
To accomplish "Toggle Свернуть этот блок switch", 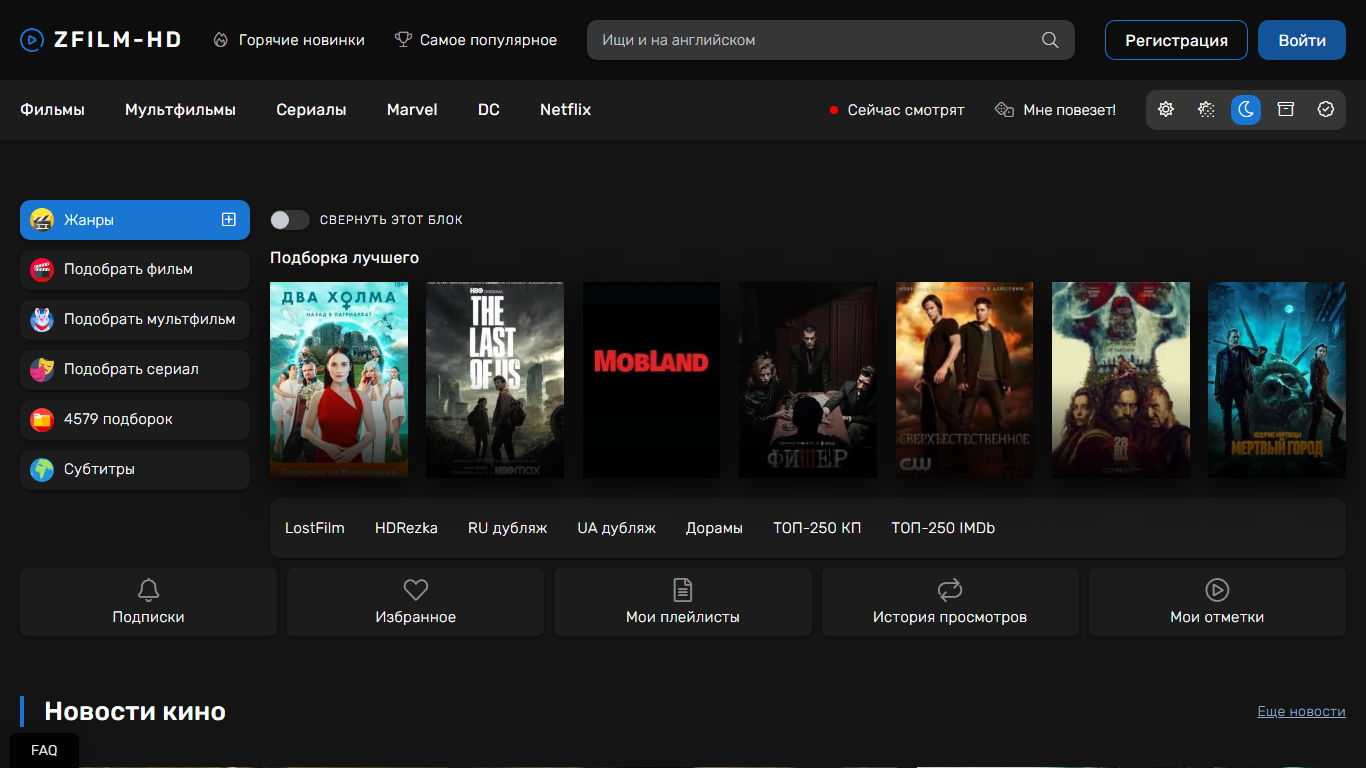I will click(290, 220).
